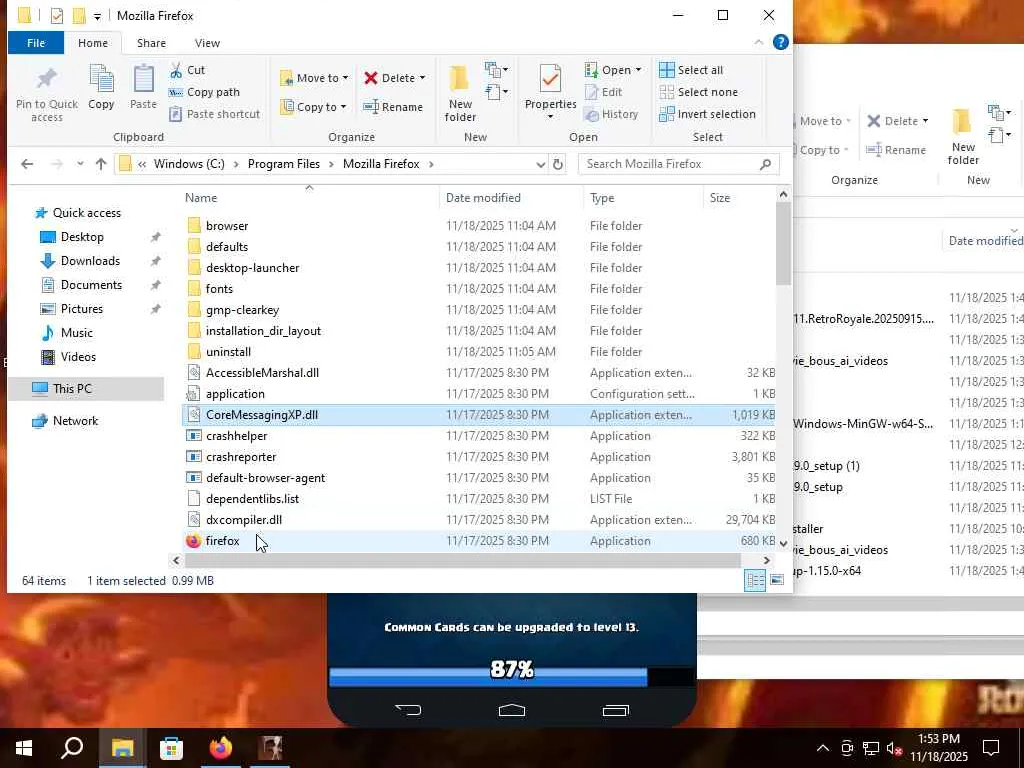Screen dimensions: 1024x768
Task: Open Explorer help question mark
Action: point(780,42)
